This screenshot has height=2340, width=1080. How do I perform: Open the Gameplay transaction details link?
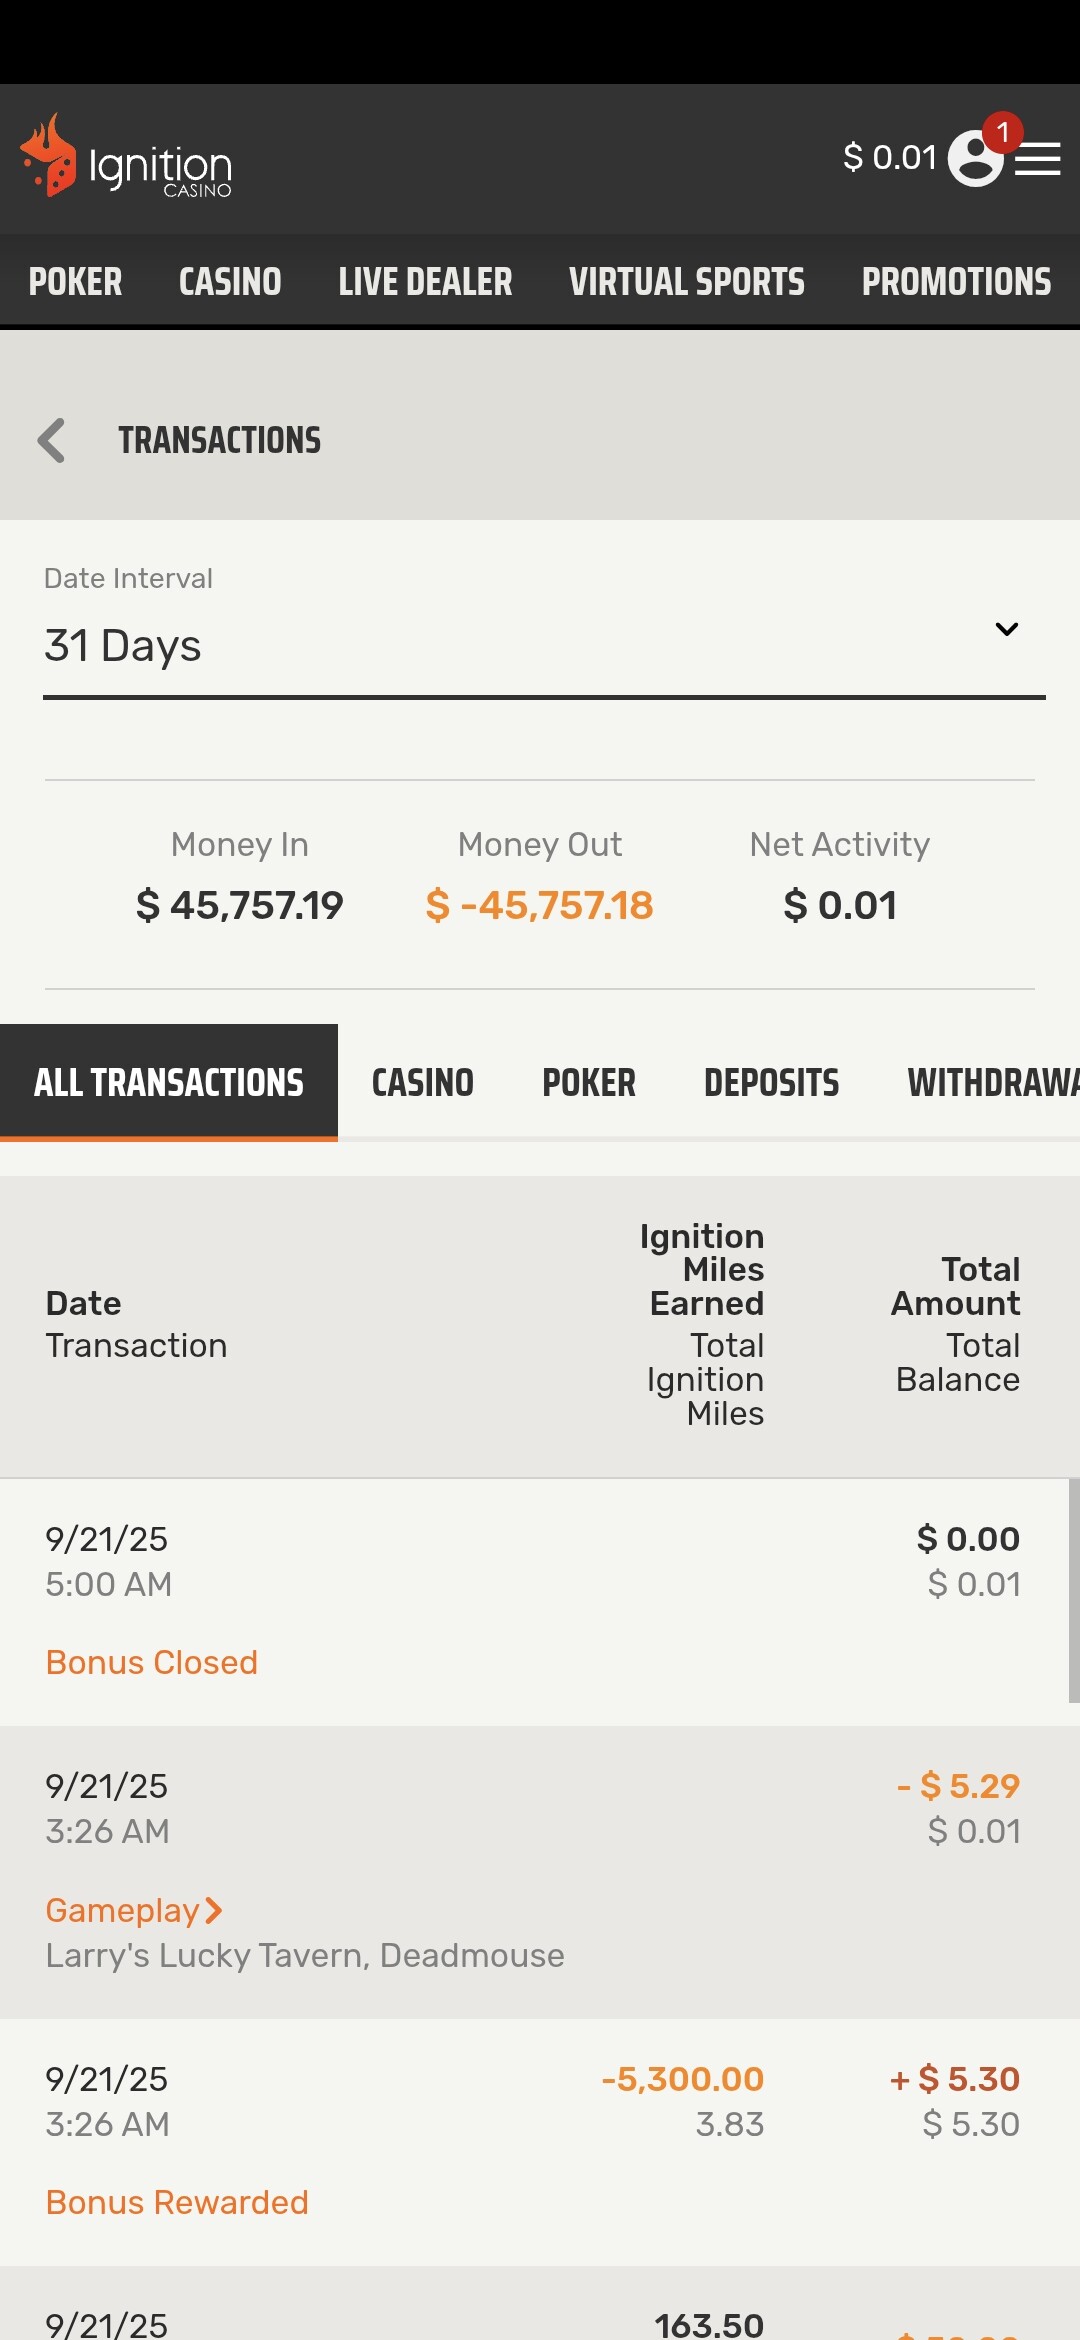click(122, 1911)
